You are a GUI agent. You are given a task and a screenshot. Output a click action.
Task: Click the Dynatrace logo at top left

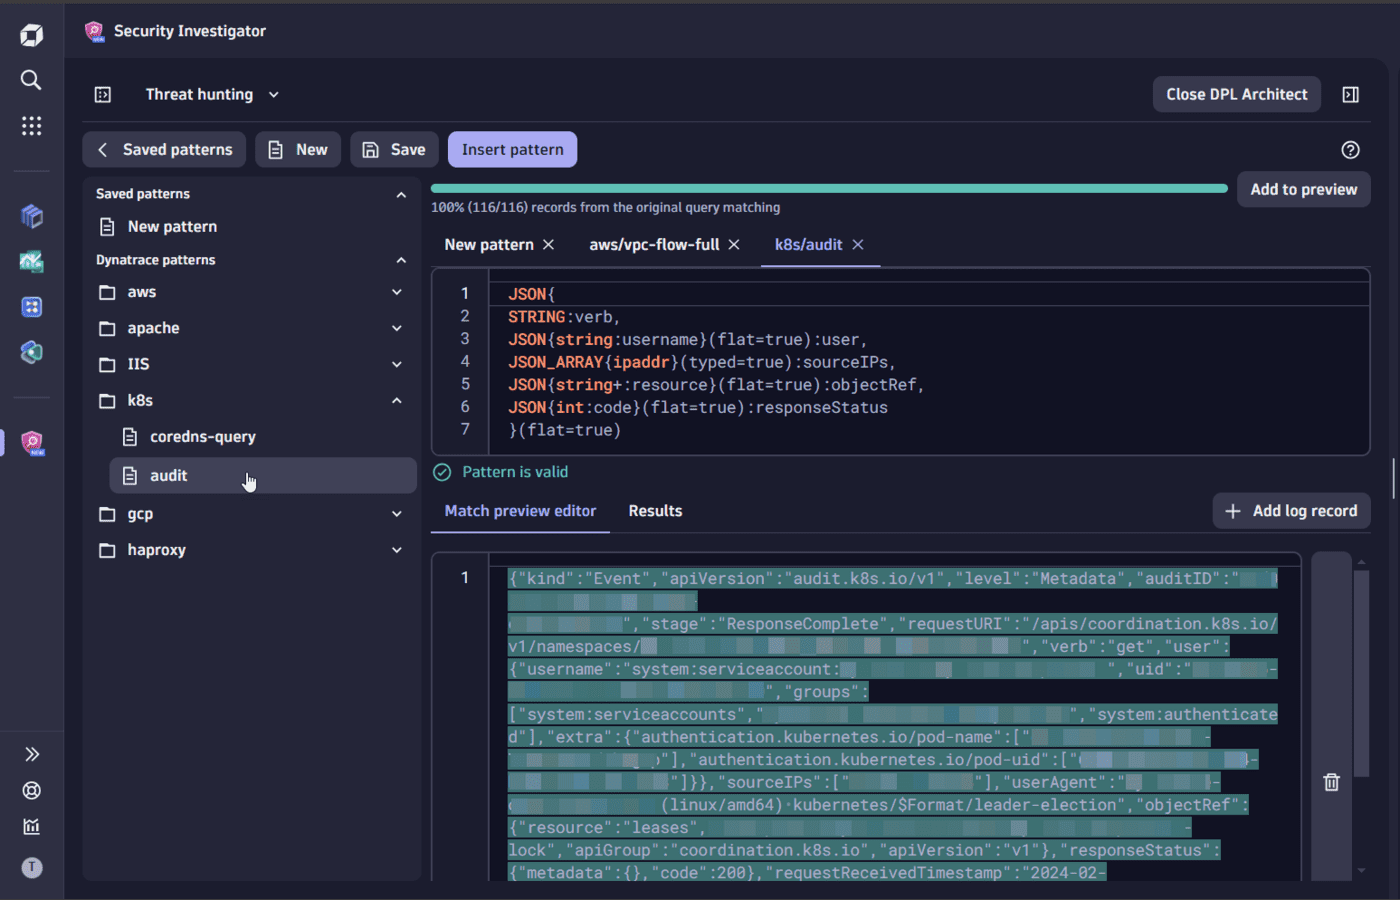point(31,33)
